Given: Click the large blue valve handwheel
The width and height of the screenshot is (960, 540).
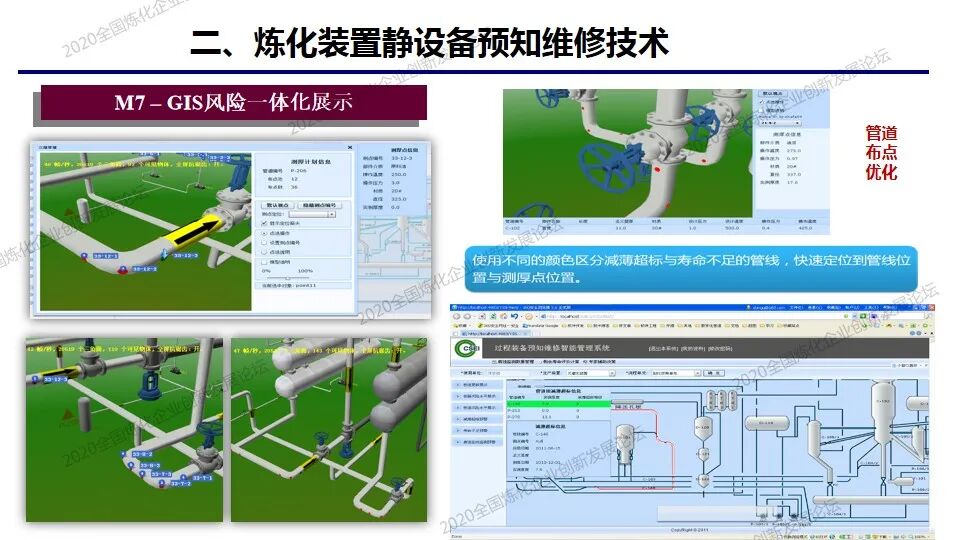Looking at the screenshot, I should [x=607, y=168].
